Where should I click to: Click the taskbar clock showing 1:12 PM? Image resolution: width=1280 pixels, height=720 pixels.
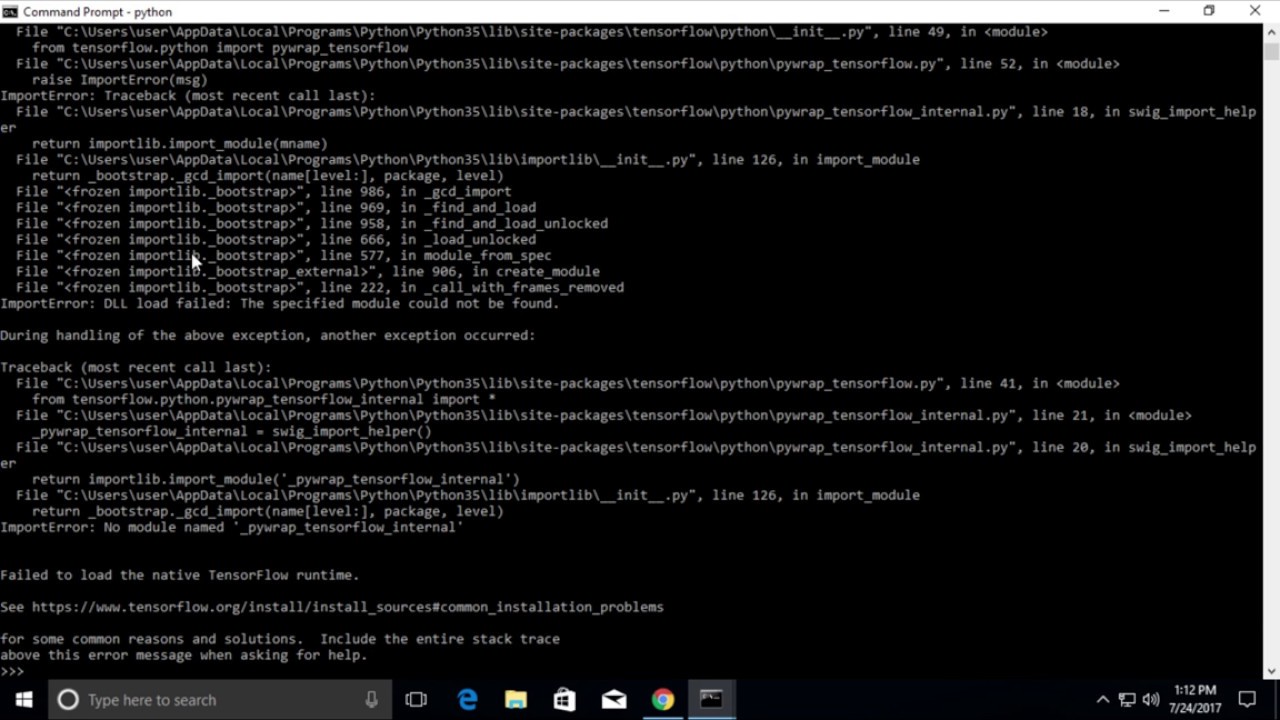click(1194, 699)
